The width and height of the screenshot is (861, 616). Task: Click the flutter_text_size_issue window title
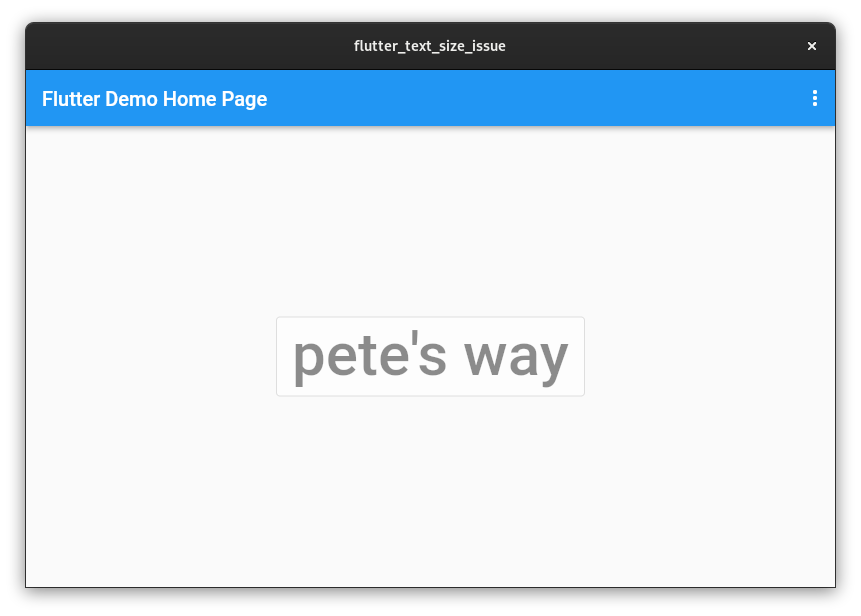[429, 46]
